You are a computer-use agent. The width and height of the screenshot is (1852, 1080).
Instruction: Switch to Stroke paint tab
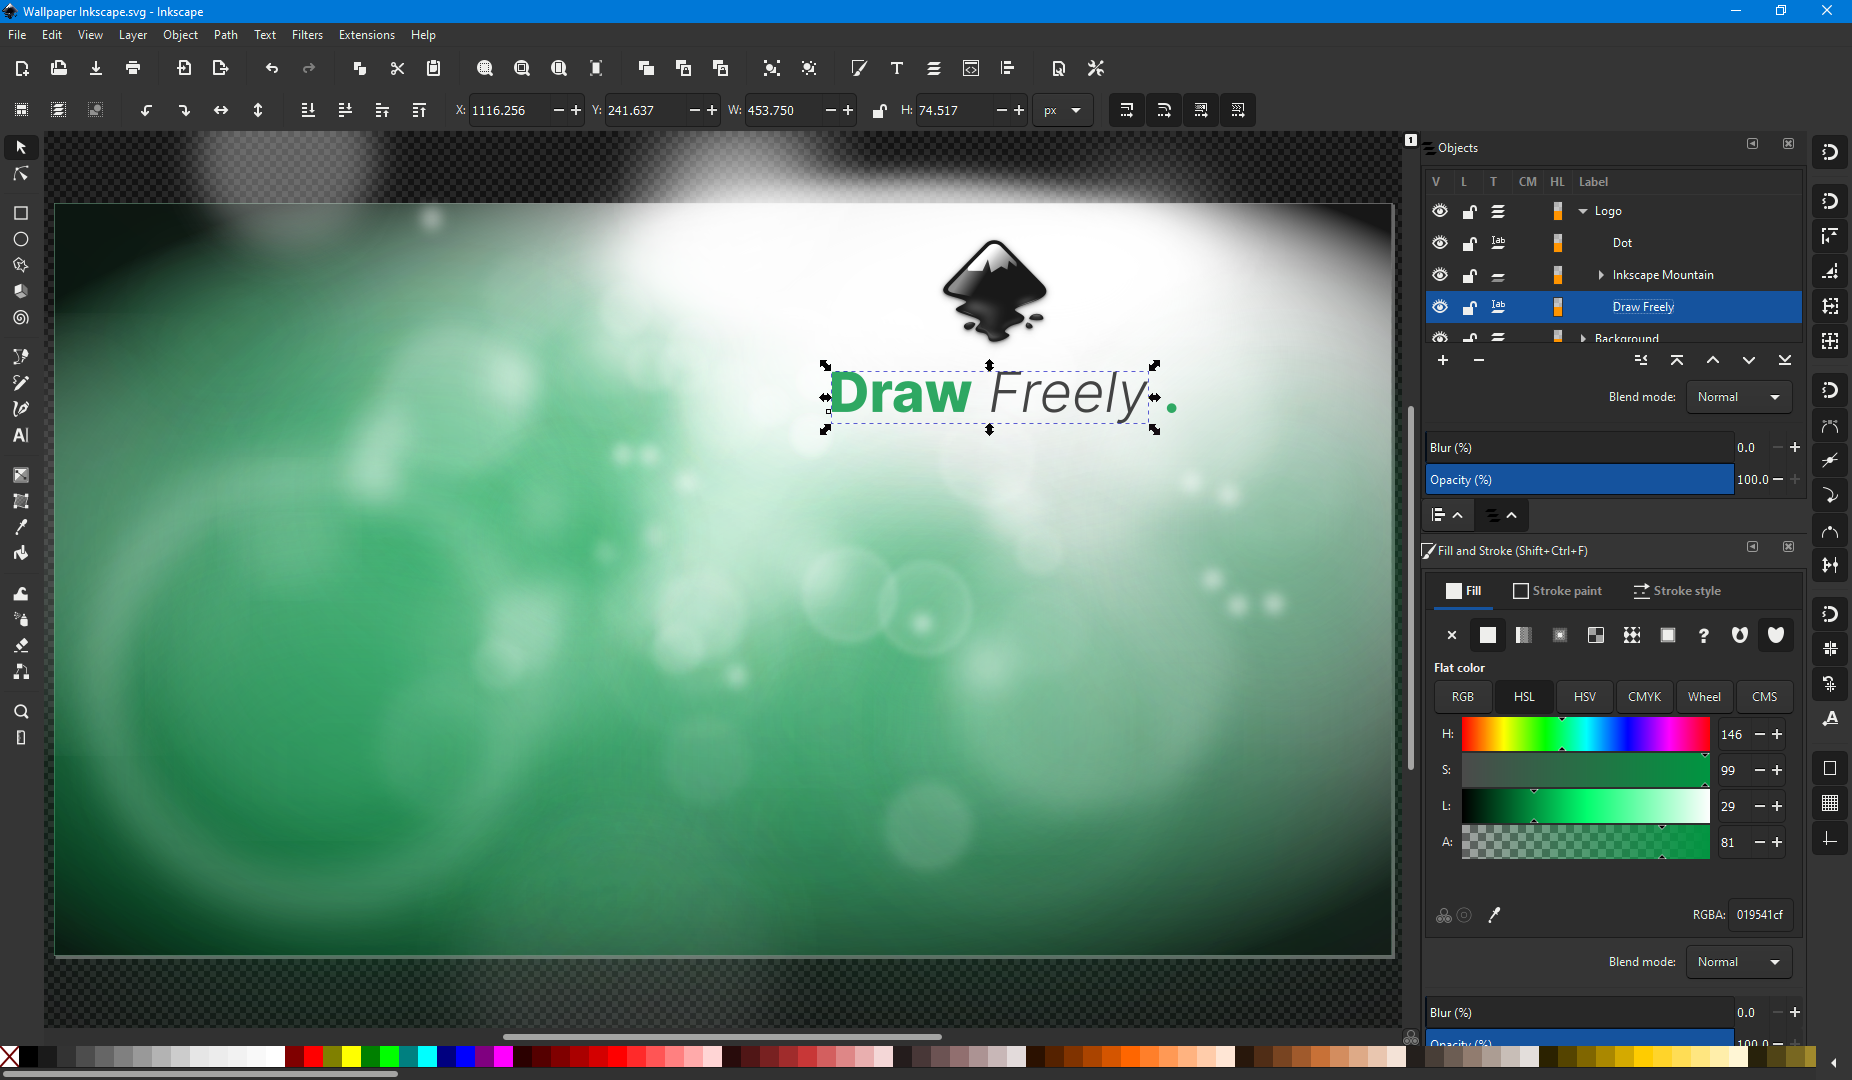pos(1557,591)
